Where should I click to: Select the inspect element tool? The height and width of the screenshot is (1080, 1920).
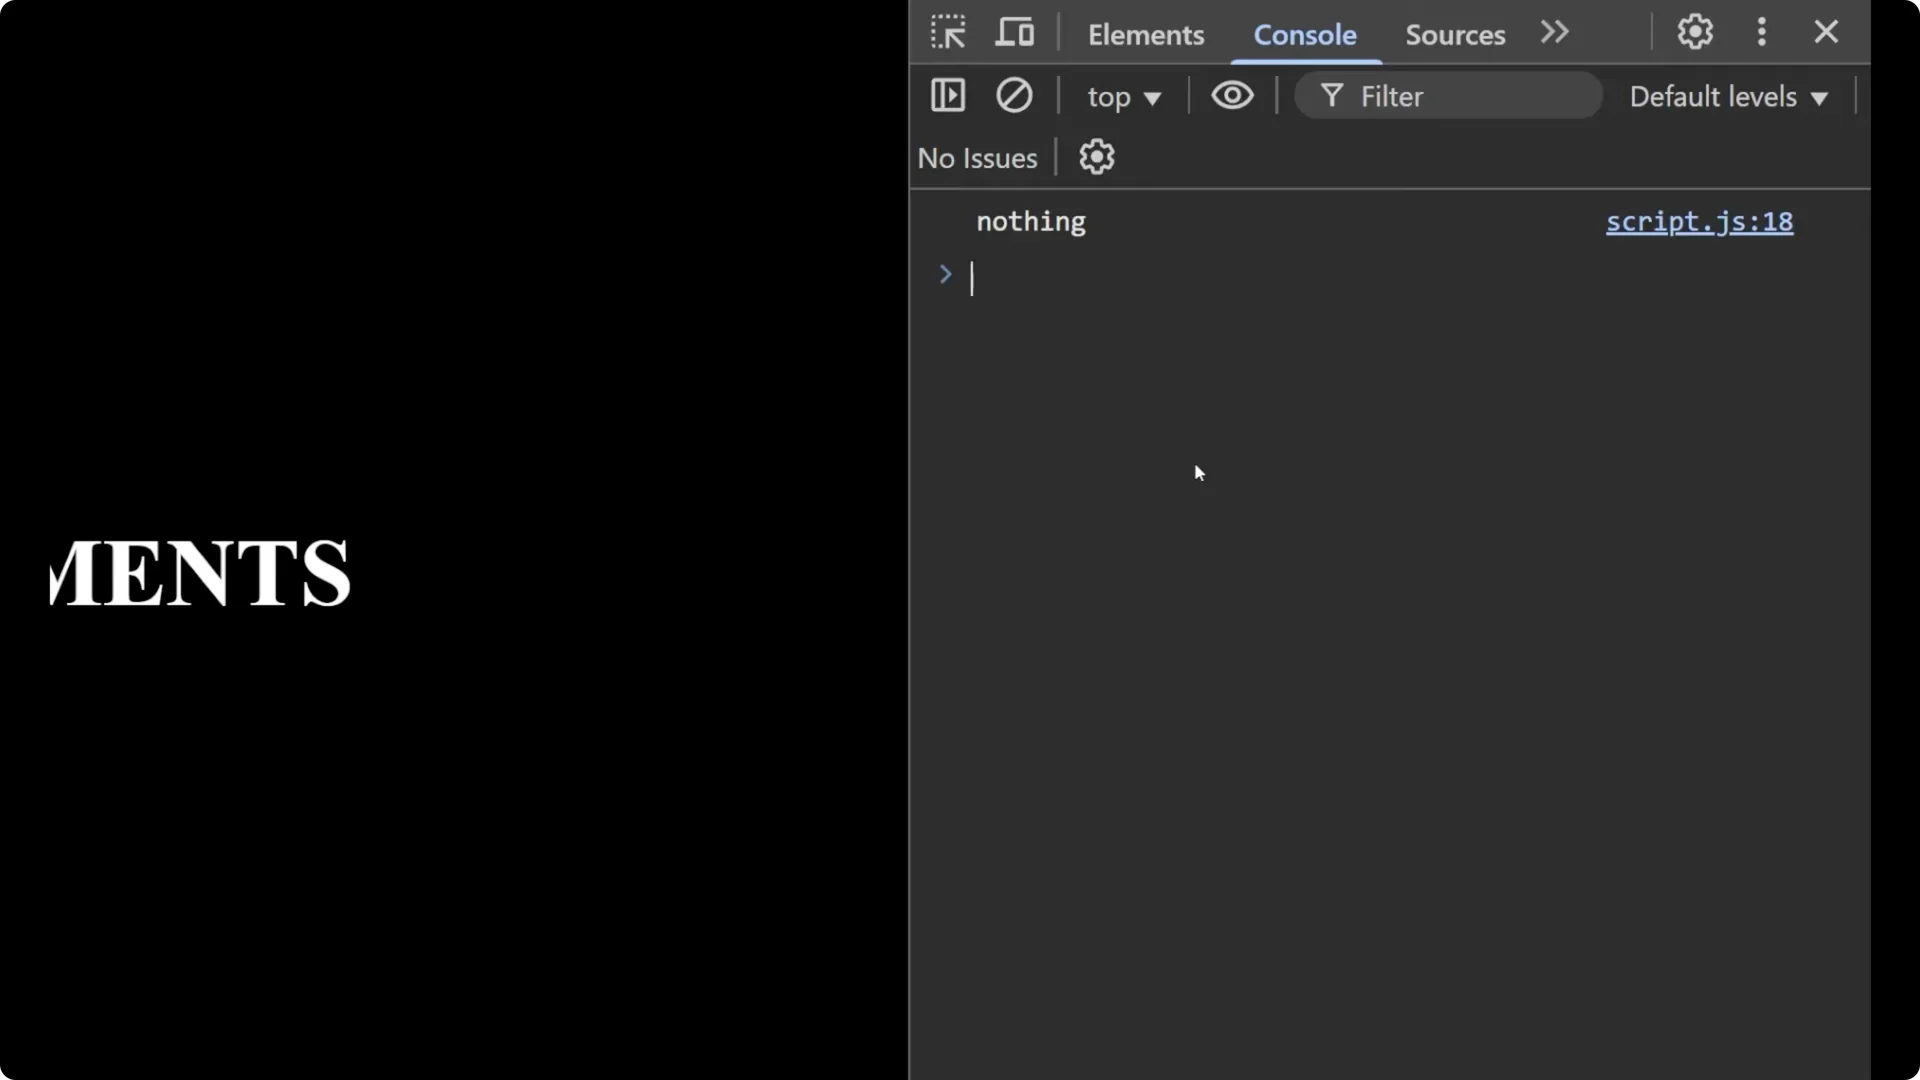947,32
